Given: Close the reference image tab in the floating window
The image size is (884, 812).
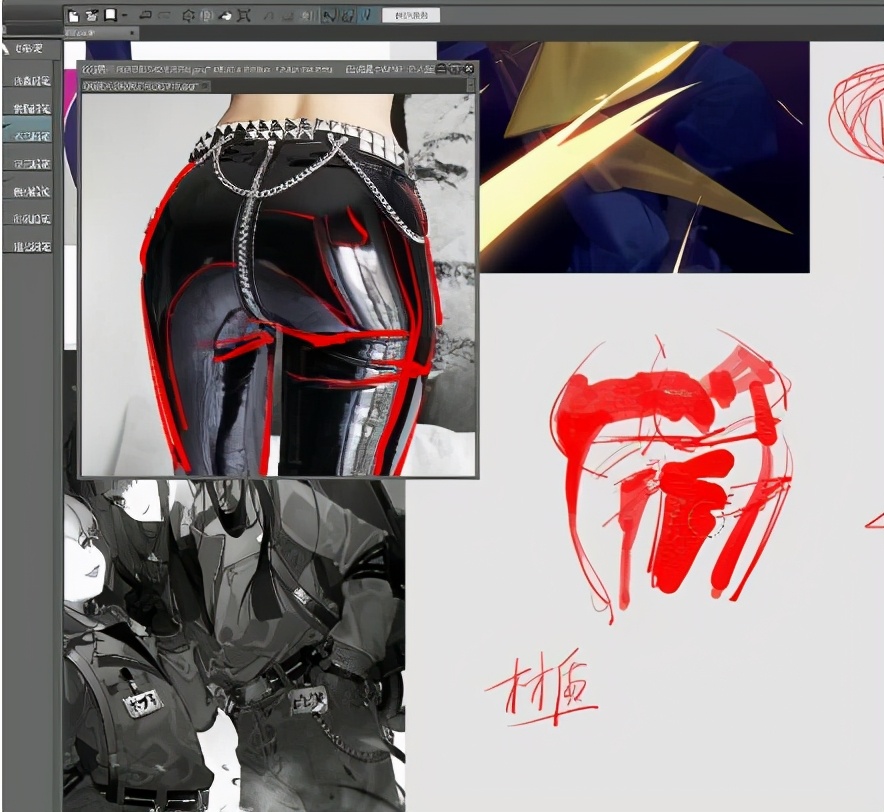Looking at the screenshot, I should coord(205,86).
